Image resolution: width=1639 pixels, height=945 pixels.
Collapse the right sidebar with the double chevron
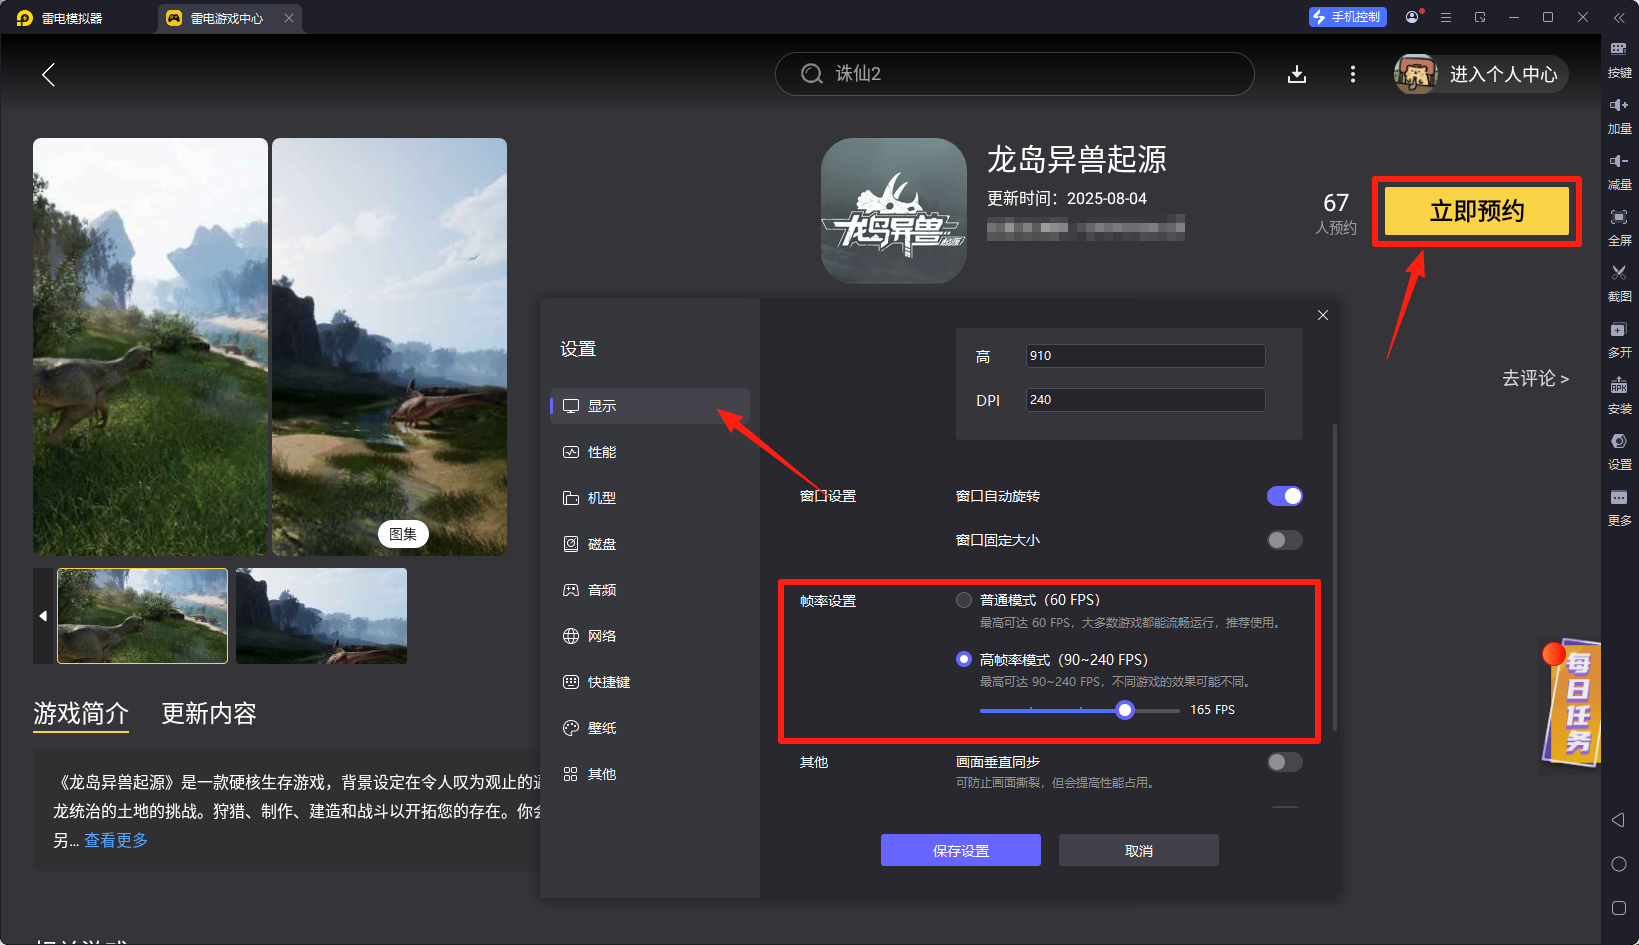click(1619, 17)
